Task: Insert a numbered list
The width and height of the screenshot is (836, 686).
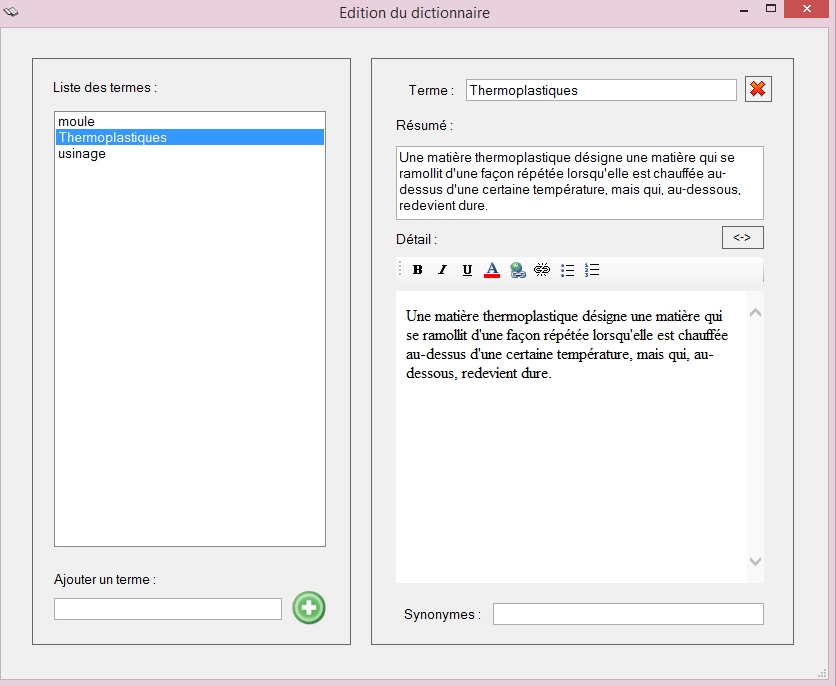Action: [592, 270]
